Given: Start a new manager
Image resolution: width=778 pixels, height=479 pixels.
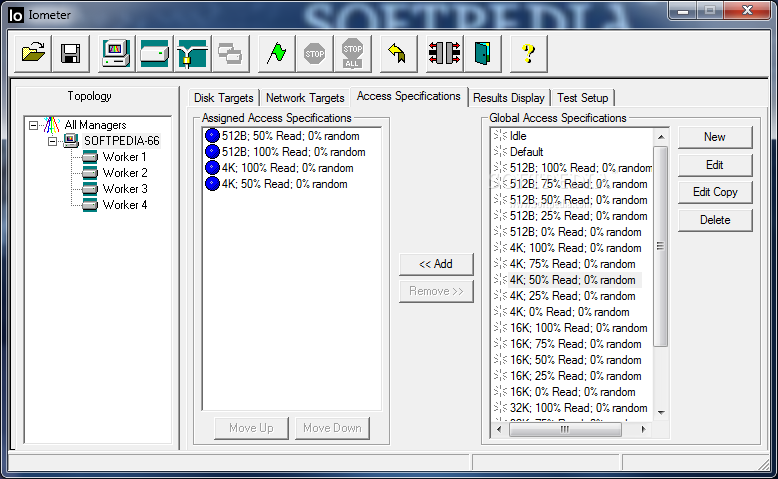Looking at the screenshot, I should point(116,54).
